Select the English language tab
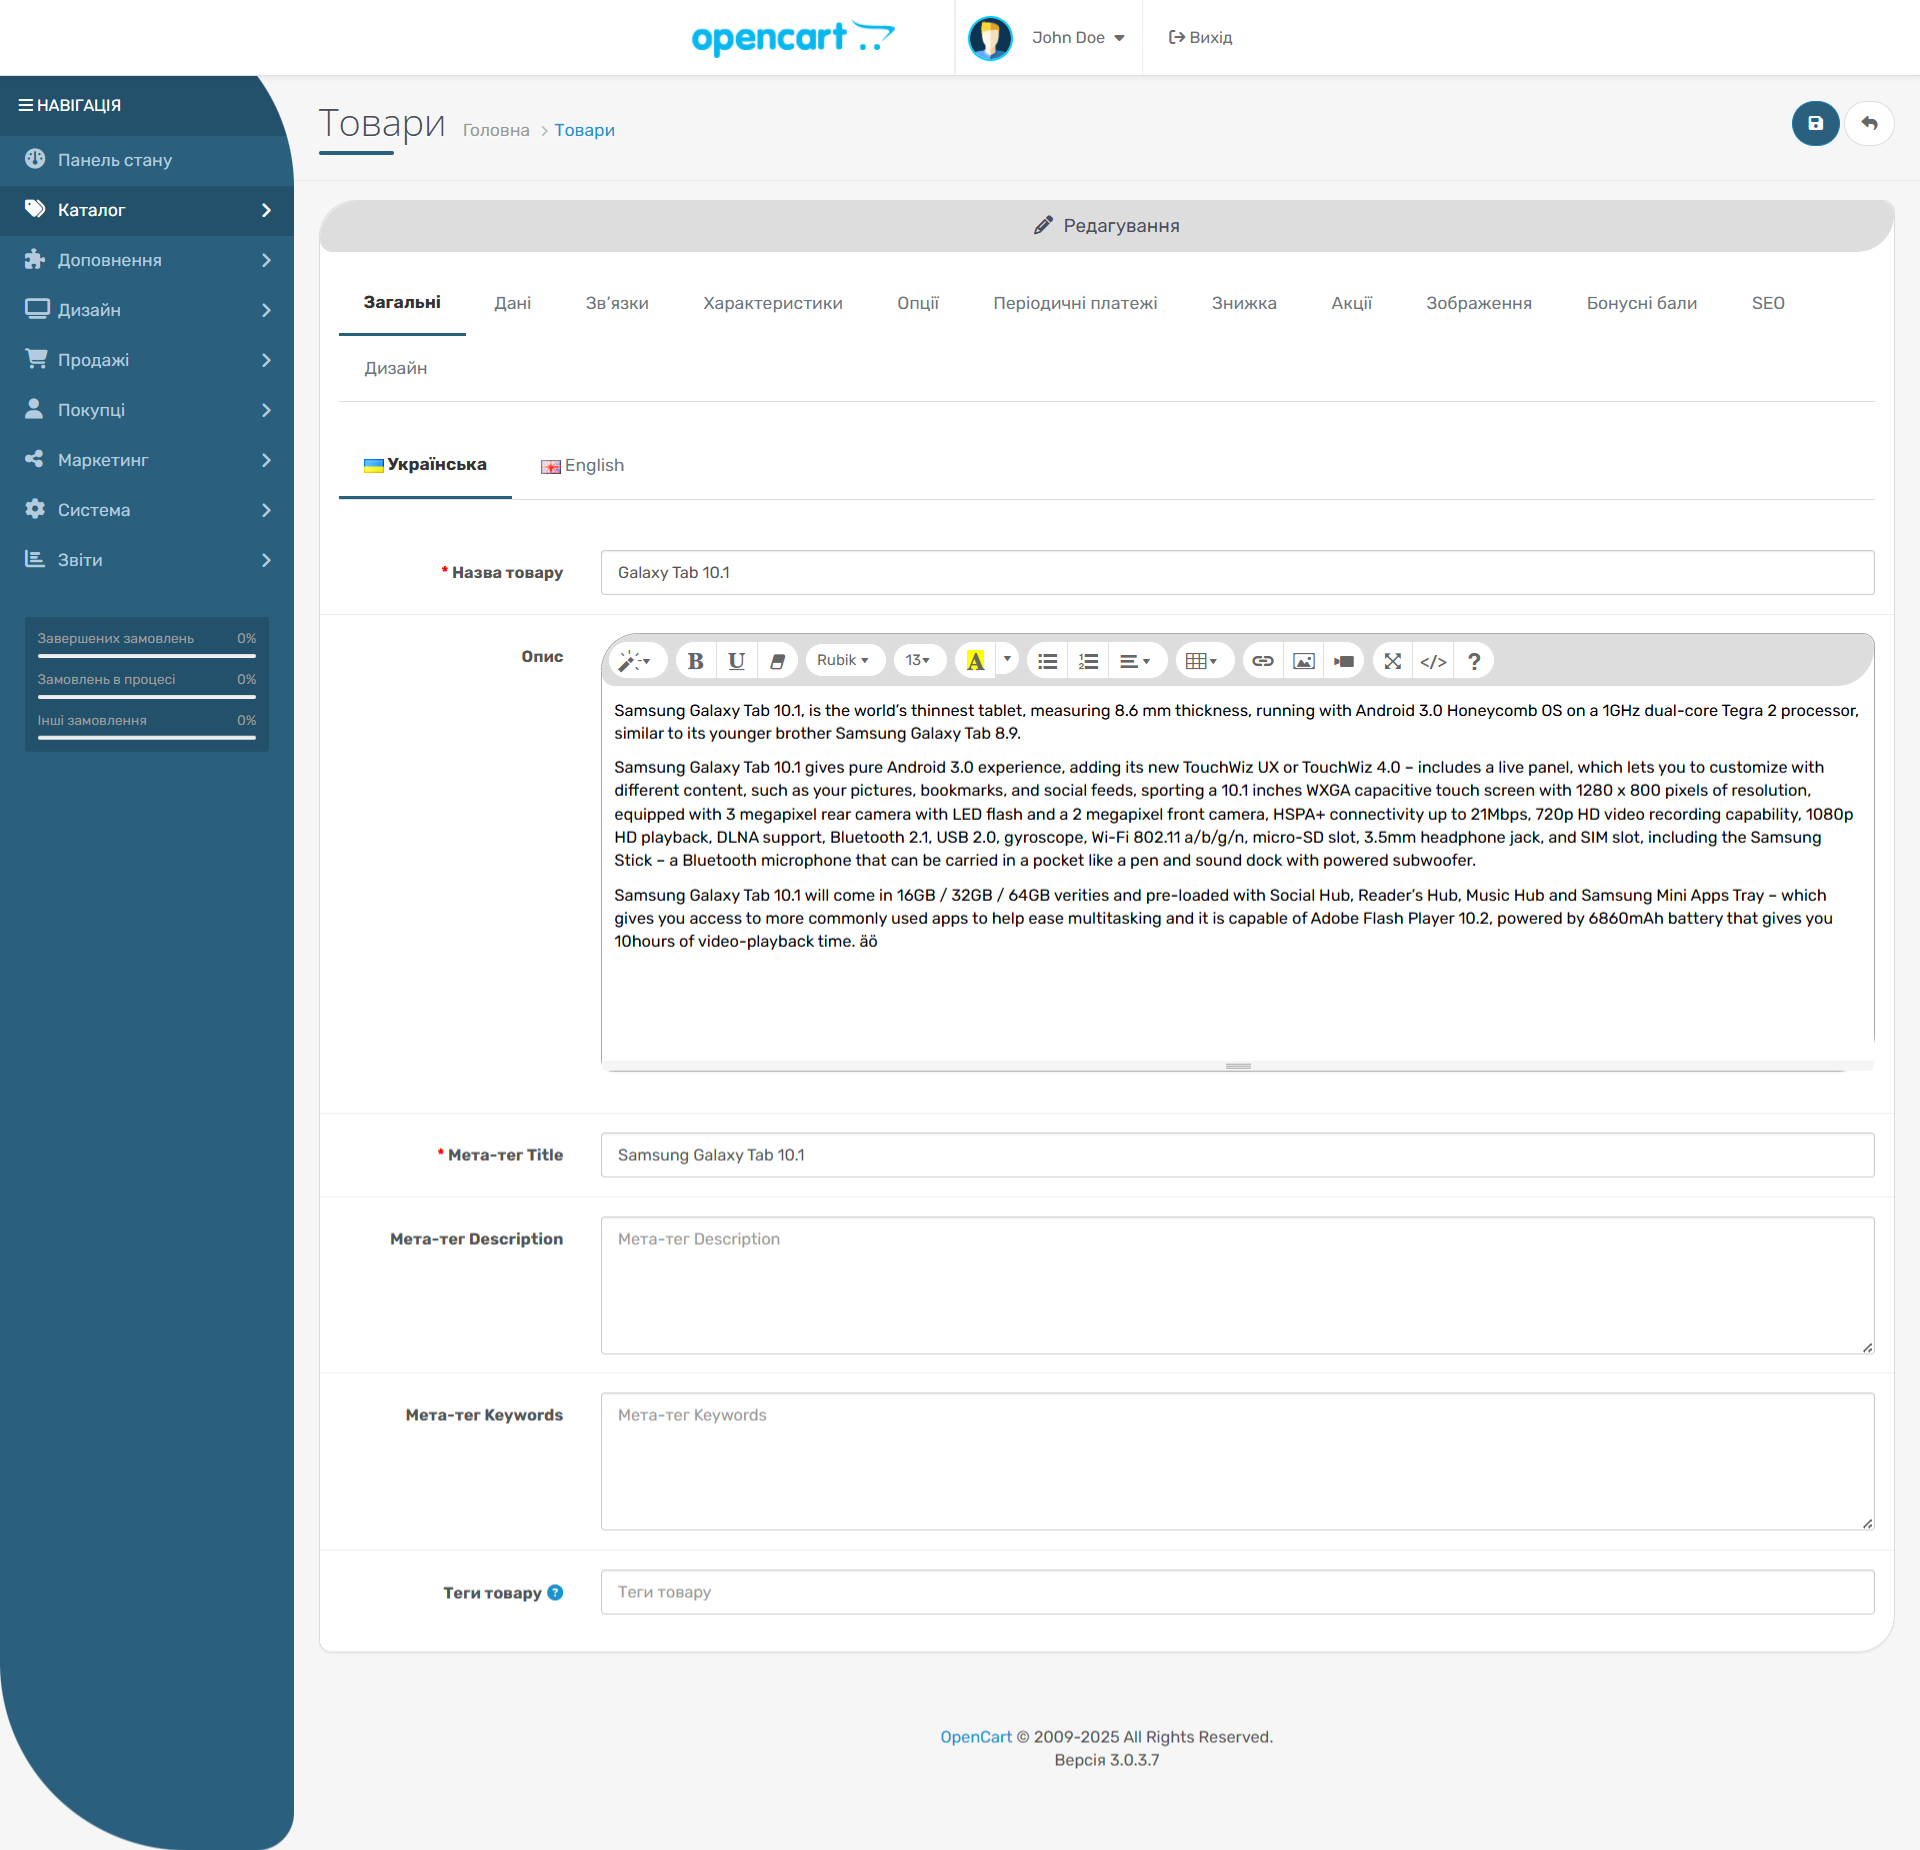 pyautogui.click(x=583, y=465)
